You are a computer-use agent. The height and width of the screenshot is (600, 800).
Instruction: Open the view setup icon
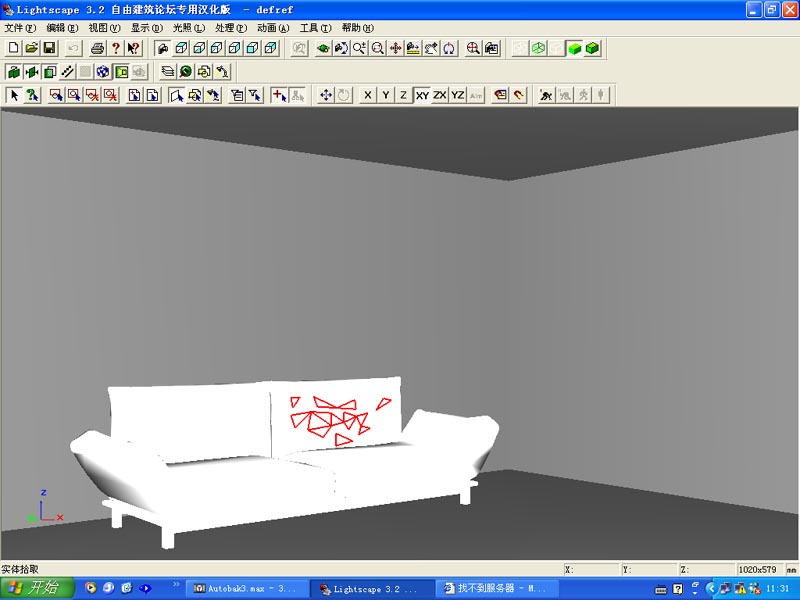pos(492,48)
